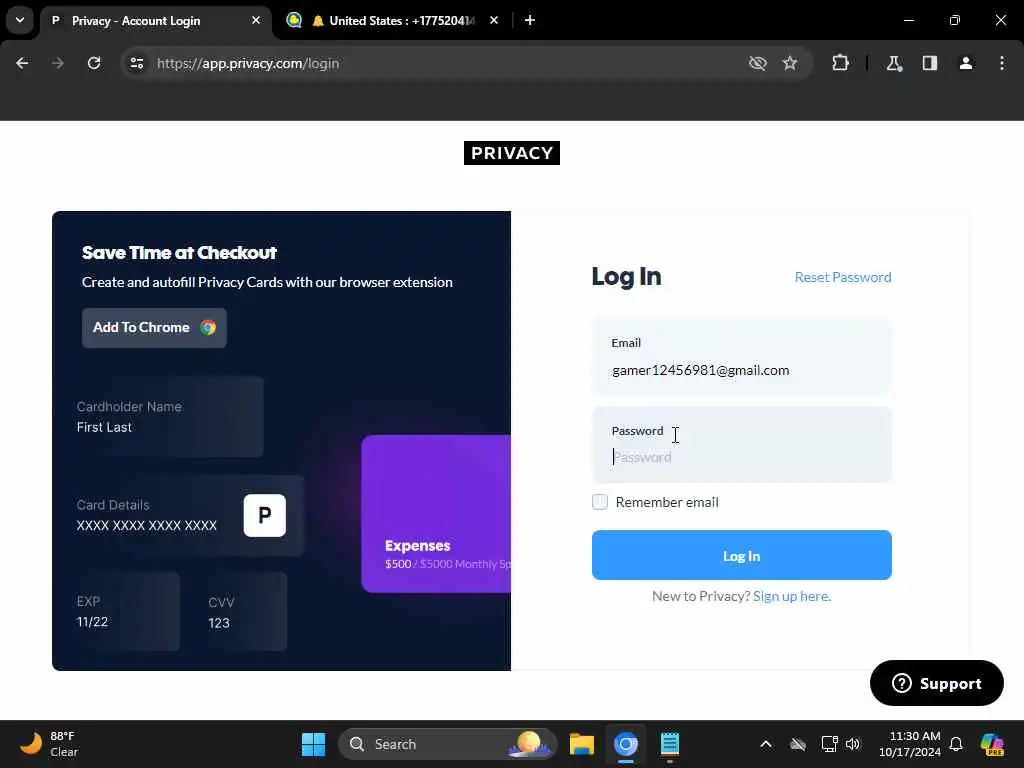Screen dimensions: 1024x768
Task: Click the Chrome logo inside Add To Chrome
Action: pyautogui.click(x=208, y=328)
